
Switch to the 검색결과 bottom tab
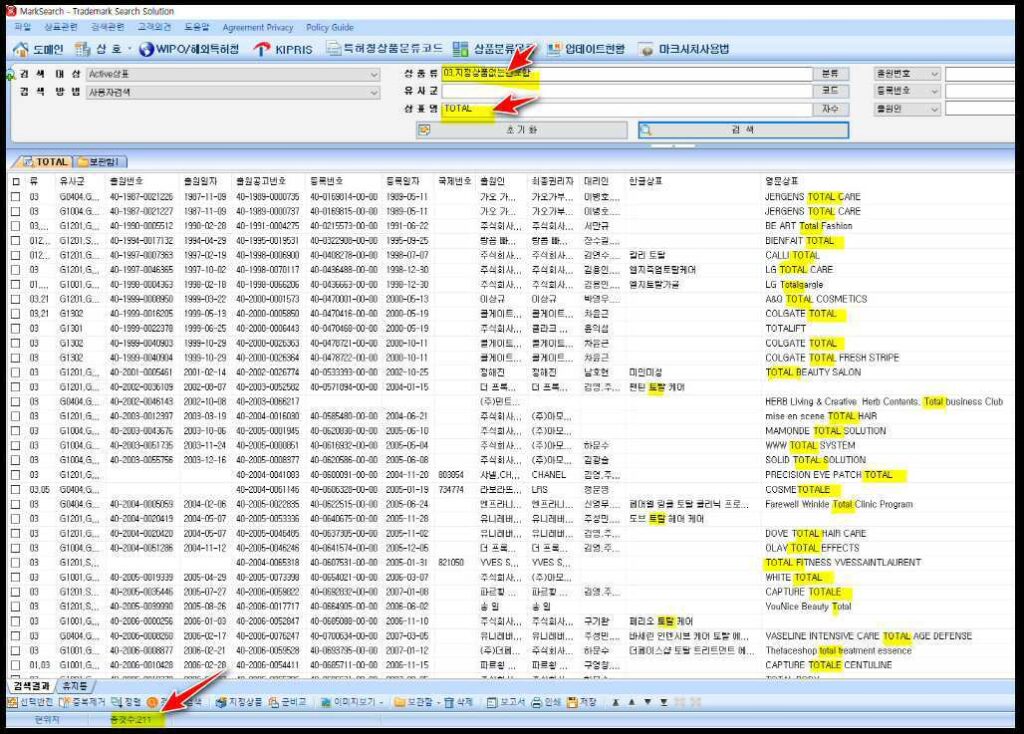(31, 686)
